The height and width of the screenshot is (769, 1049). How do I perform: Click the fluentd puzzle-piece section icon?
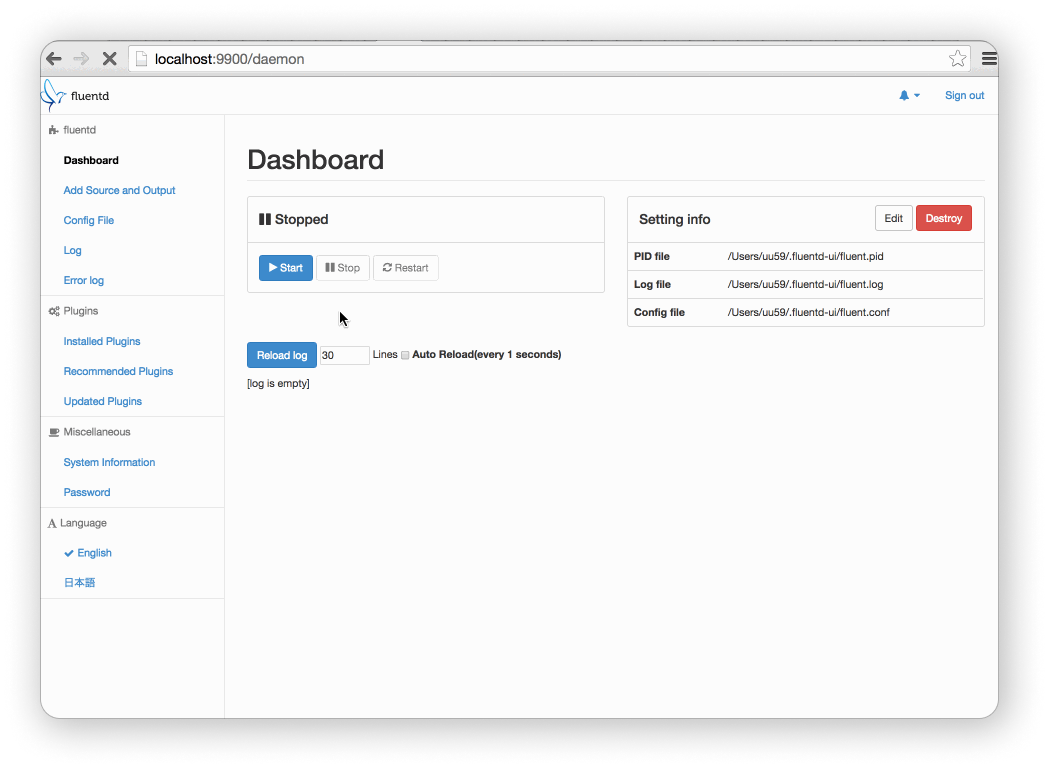pyautogui.click(x=54, y=130)
